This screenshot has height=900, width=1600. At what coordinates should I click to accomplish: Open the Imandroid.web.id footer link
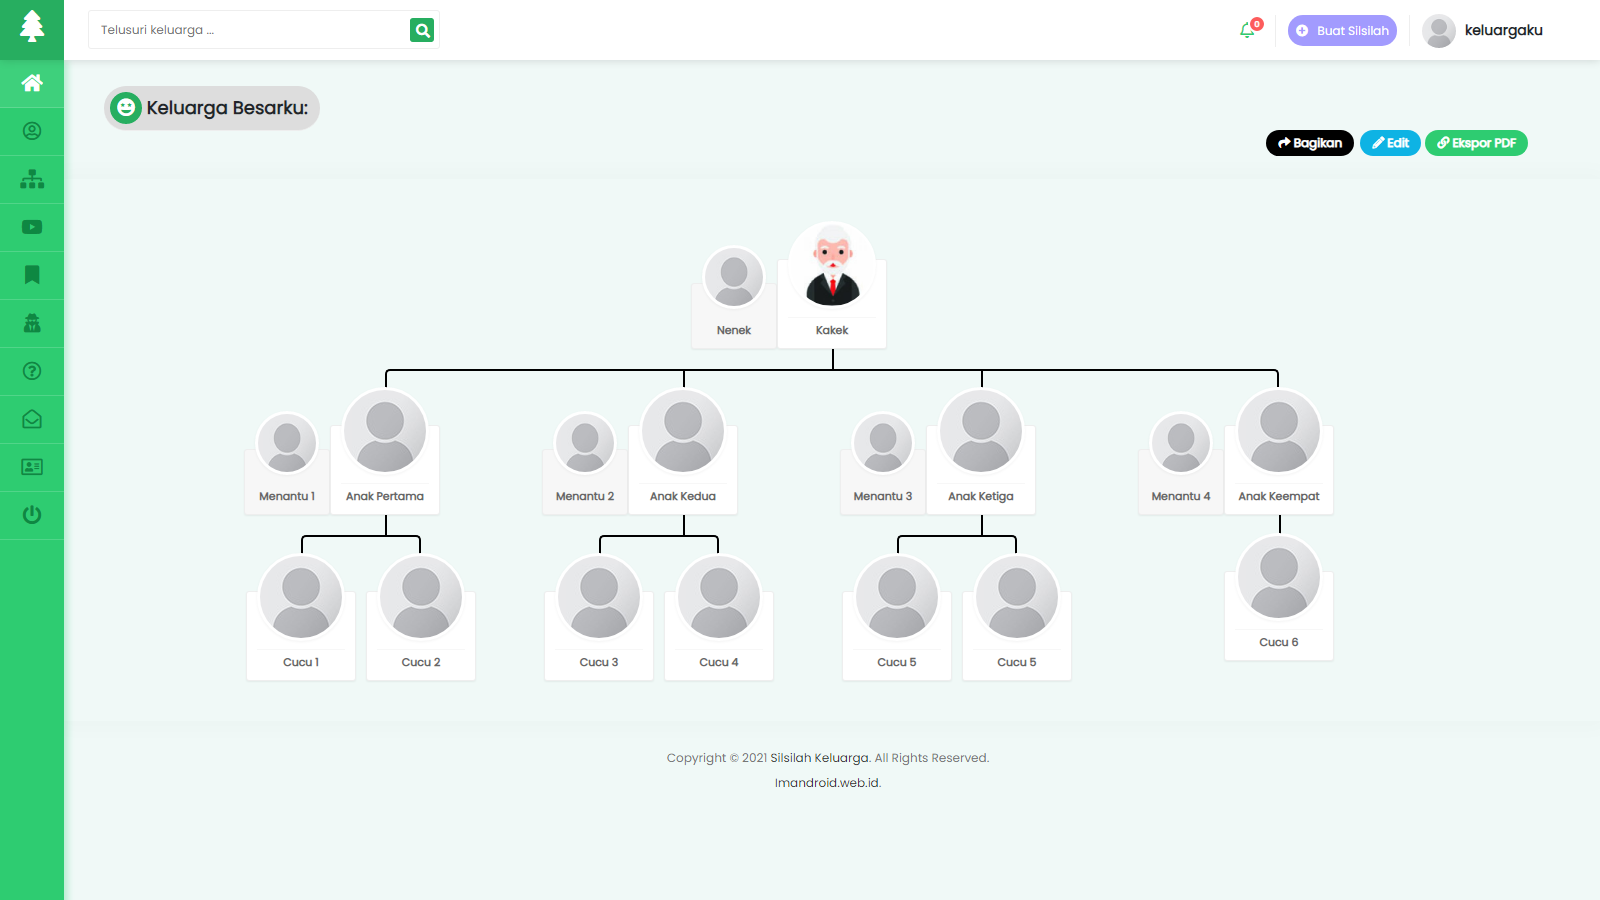pos(827,783)
